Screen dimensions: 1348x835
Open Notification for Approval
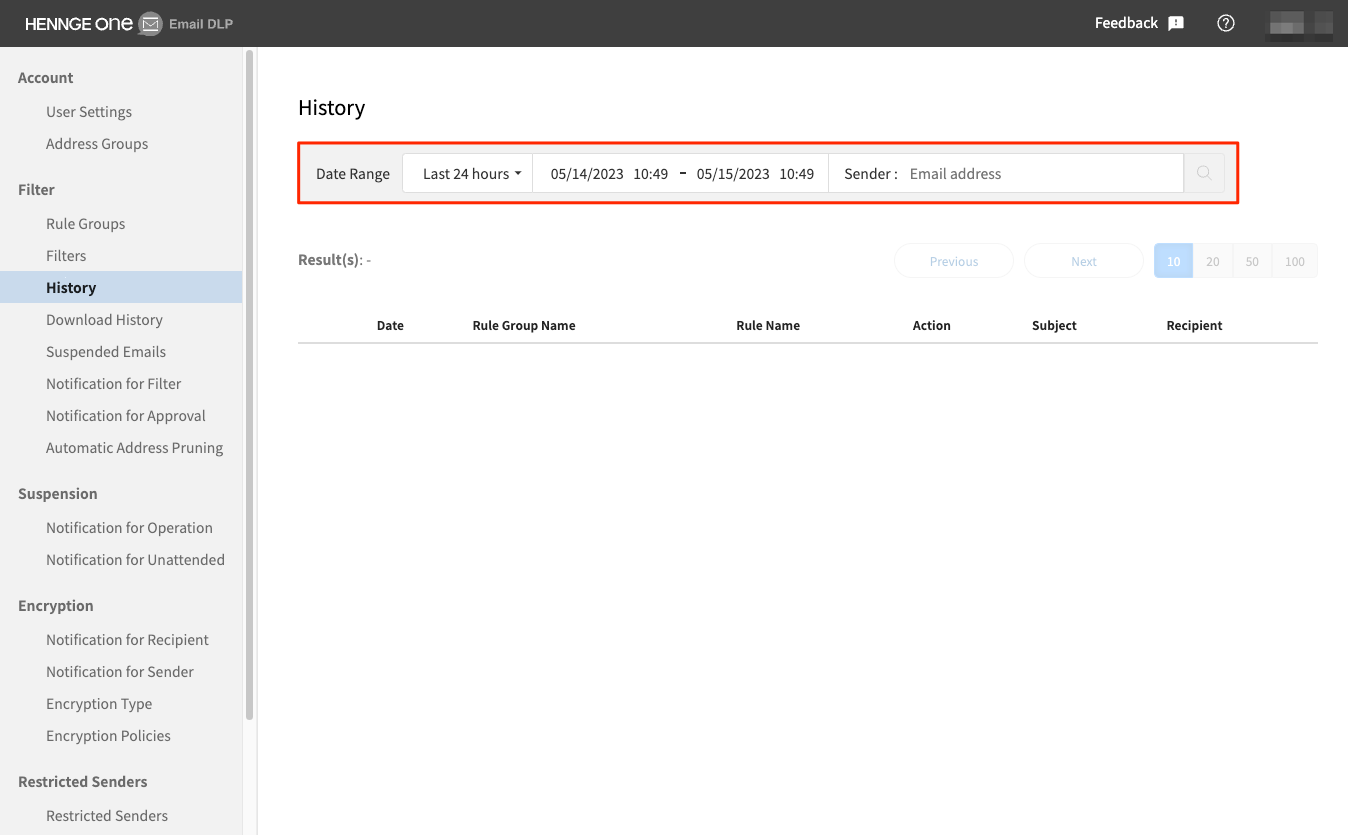(126, 416)
